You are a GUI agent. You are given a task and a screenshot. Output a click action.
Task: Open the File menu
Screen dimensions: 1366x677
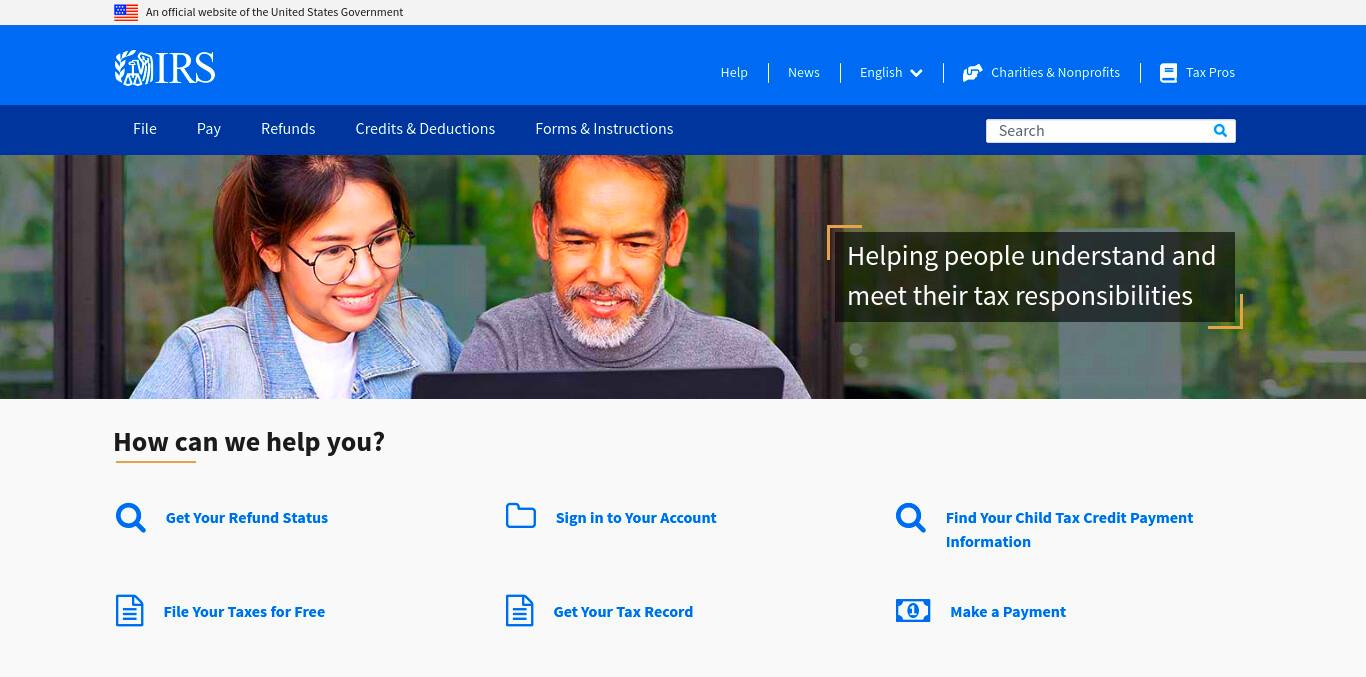pyautogui.click(x=145, y=129)
